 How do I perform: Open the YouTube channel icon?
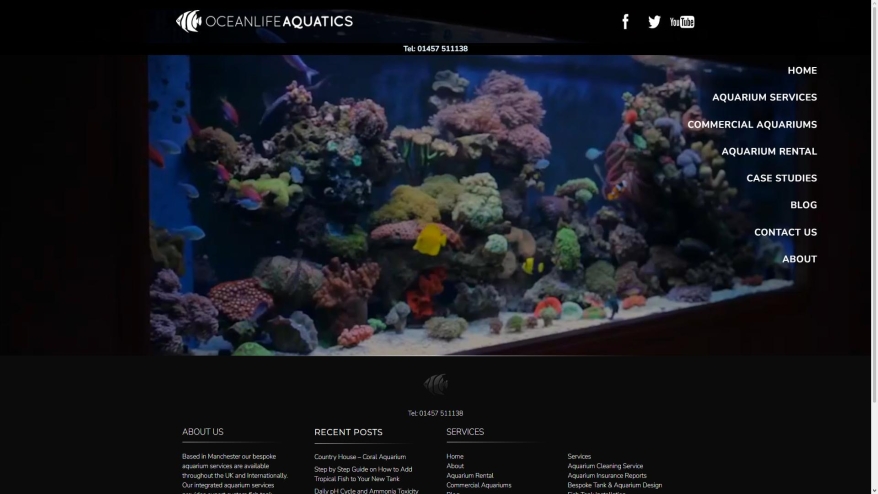pos(682,22)
